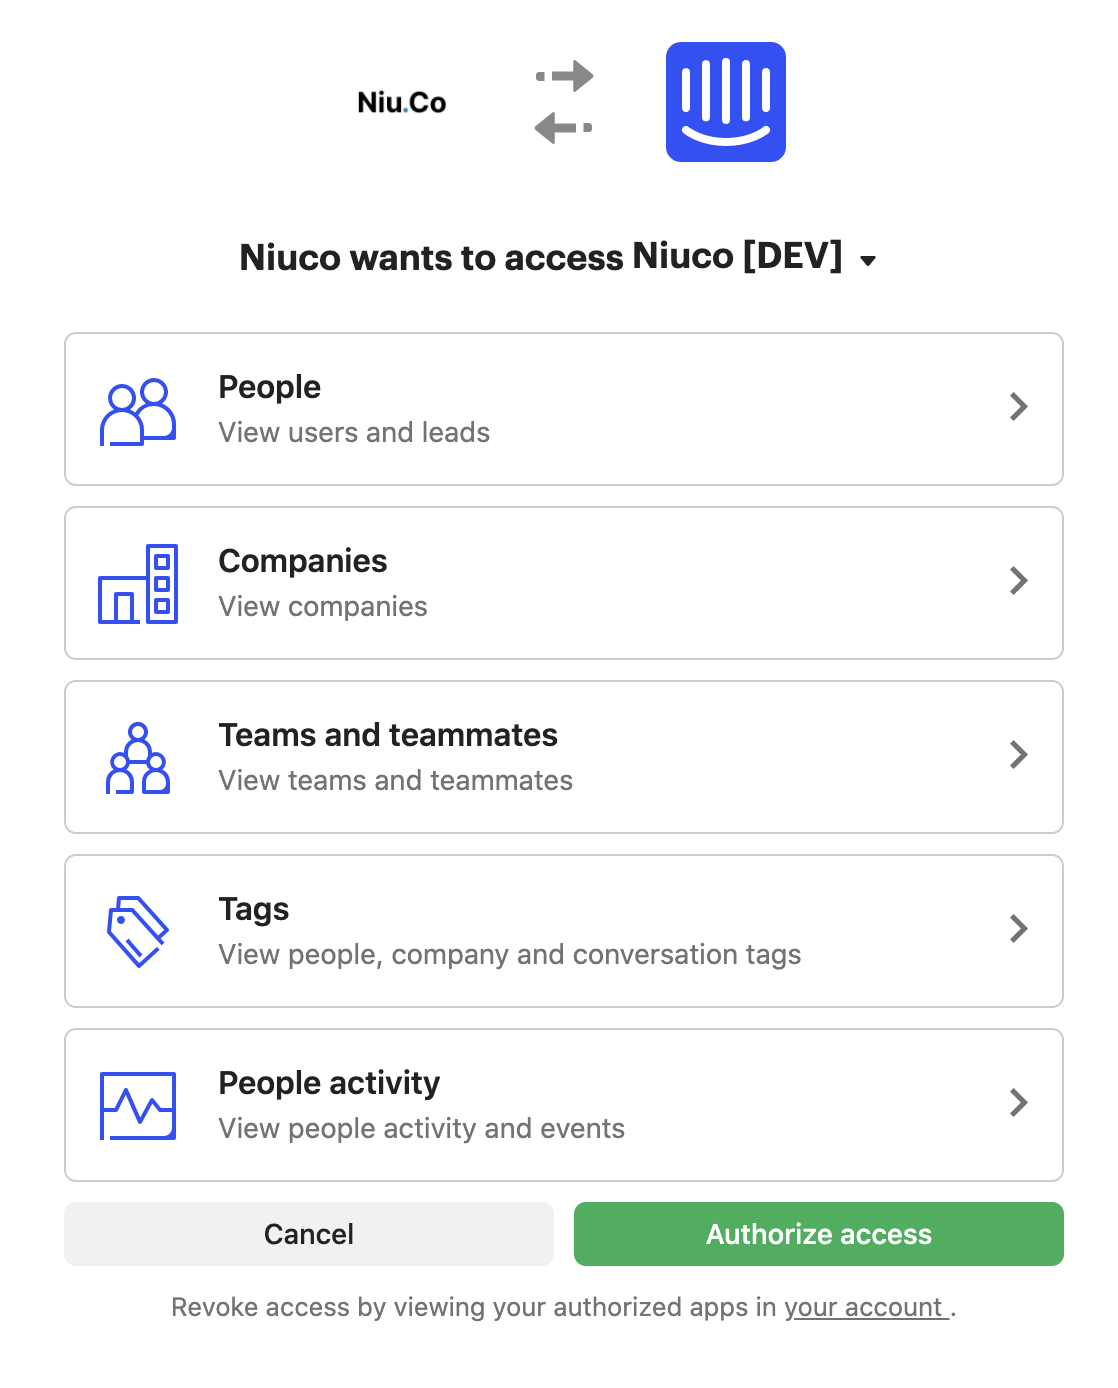Click 'View companies' description text

click(x=323, y=606)
